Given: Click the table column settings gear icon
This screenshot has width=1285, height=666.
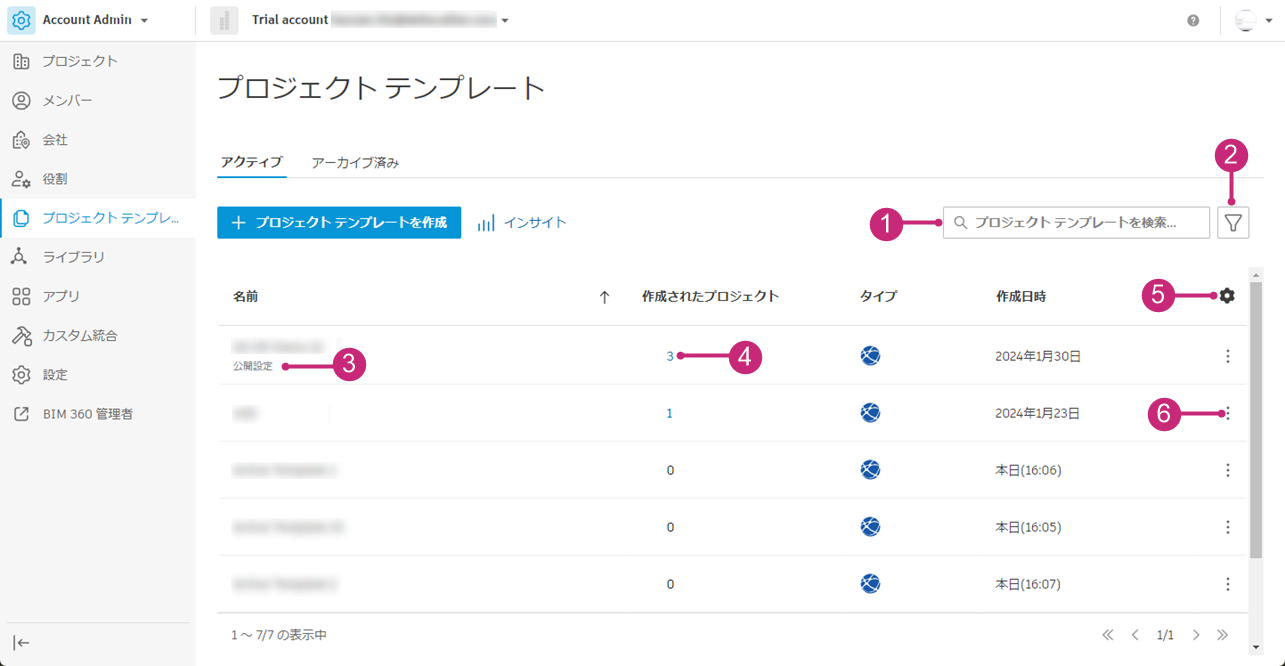Looking at the screenshot, I should [1227, 296].
